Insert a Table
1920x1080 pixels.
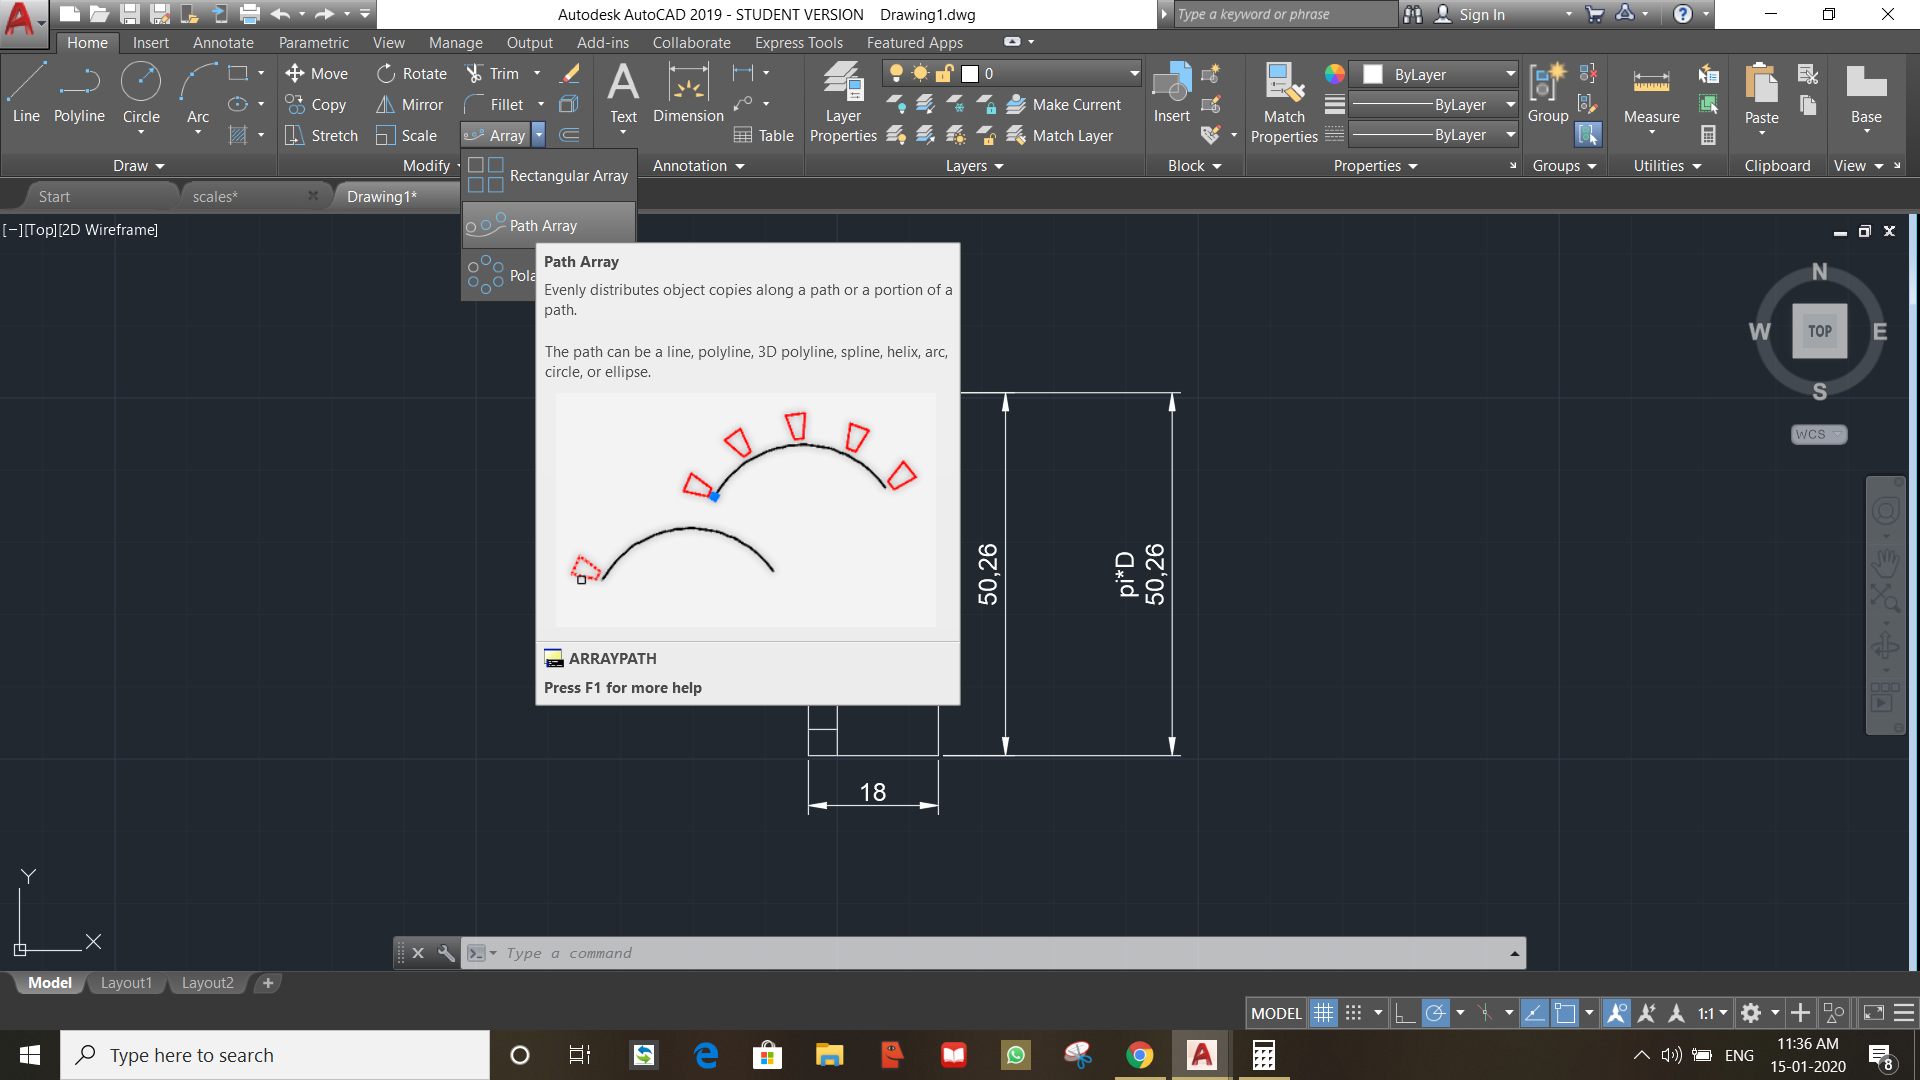(763, 135)
